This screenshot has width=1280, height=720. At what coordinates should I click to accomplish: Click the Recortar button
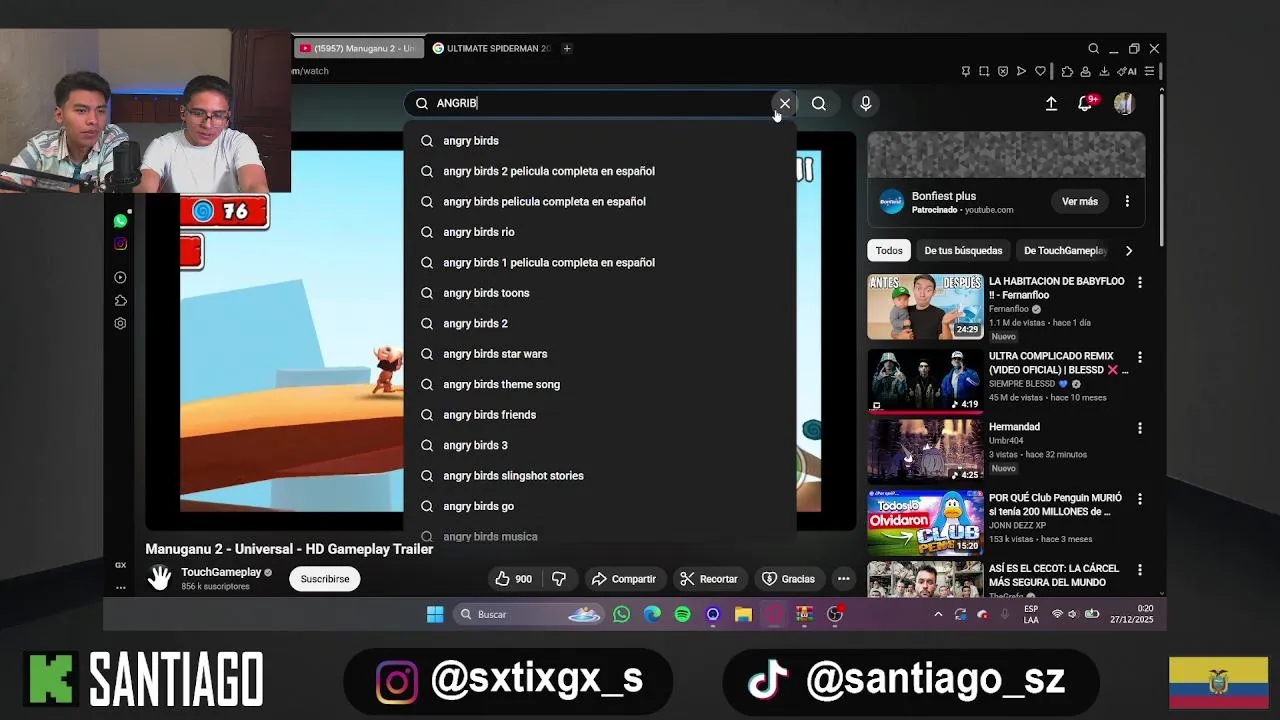tap(709, 579)
